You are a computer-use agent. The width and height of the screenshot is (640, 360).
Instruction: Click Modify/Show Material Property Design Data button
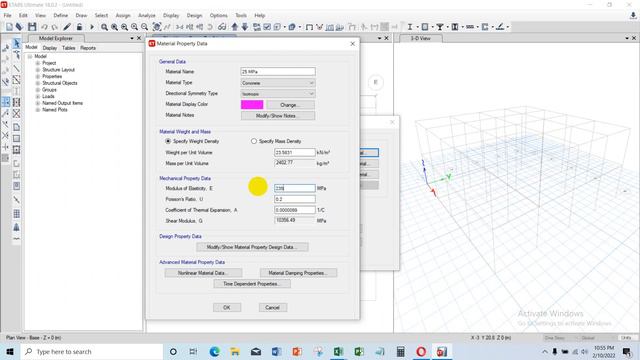coord(252,247)
